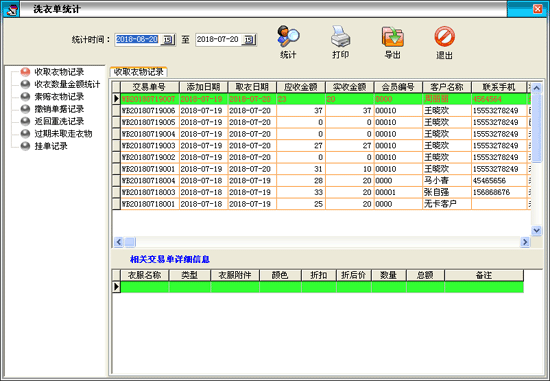Select order row WB20180719006
Image resolution: width=550 pixels, height=381 pixels.
[x=321, y=111]
